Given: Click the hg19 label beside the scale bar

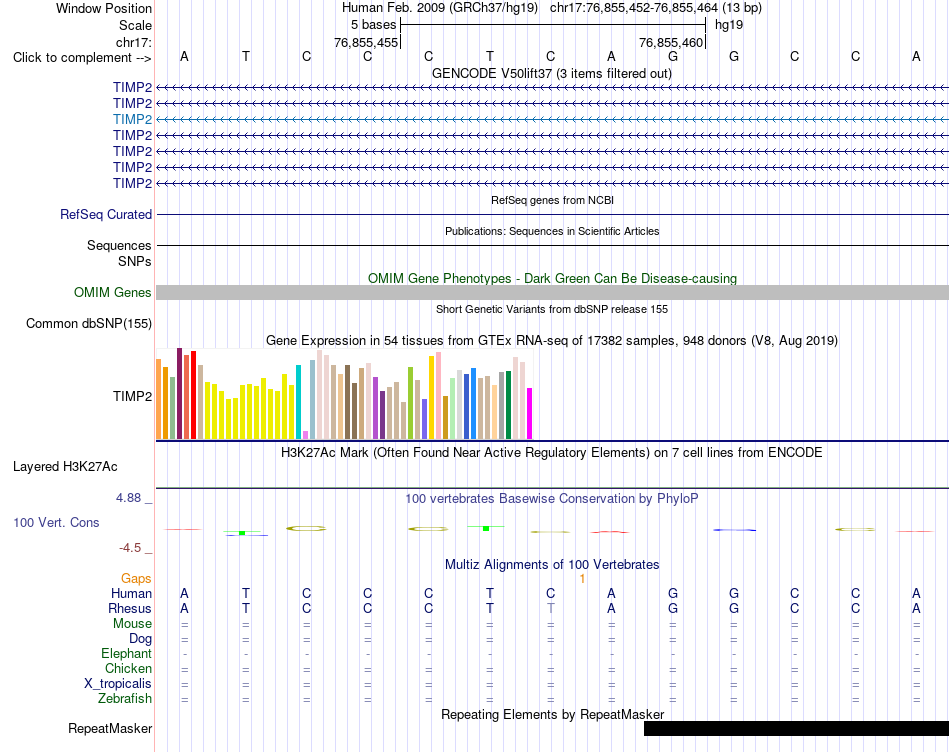Looking at the screenshot, I should (x=729, y=25).
